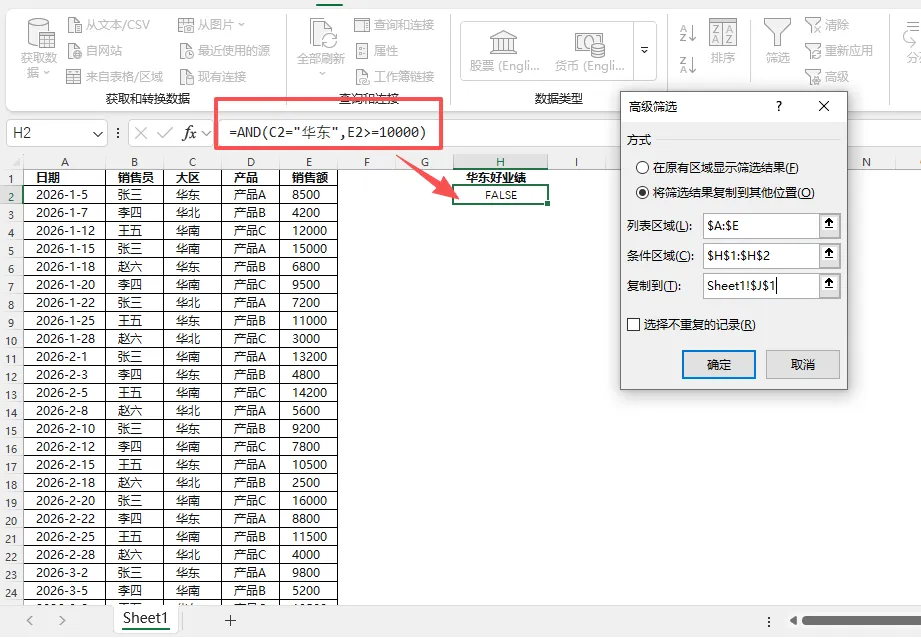Click the select-all corner triangle
Screen dimensions: 921x638
coord(16,163)
